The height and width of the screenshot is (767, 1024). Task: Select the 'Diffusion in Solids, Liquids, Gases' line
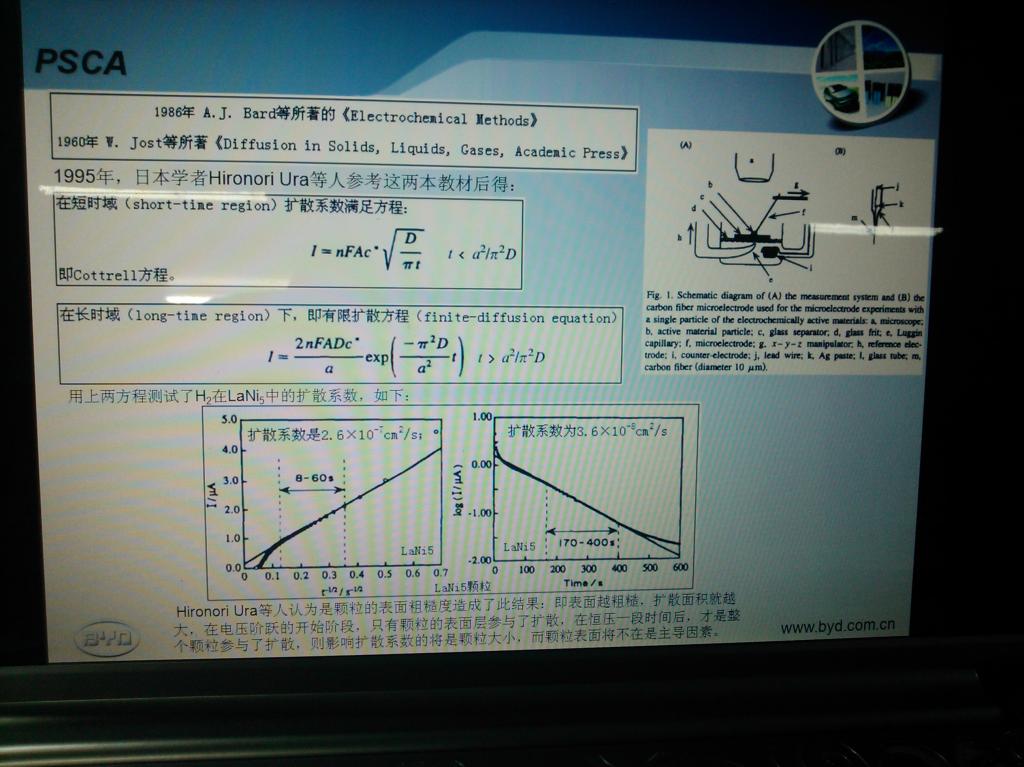click(342, 147)
